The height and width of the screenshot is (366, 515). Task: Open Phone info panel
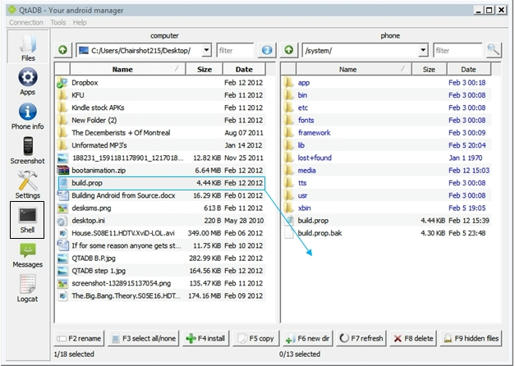[x=28, y=117]
